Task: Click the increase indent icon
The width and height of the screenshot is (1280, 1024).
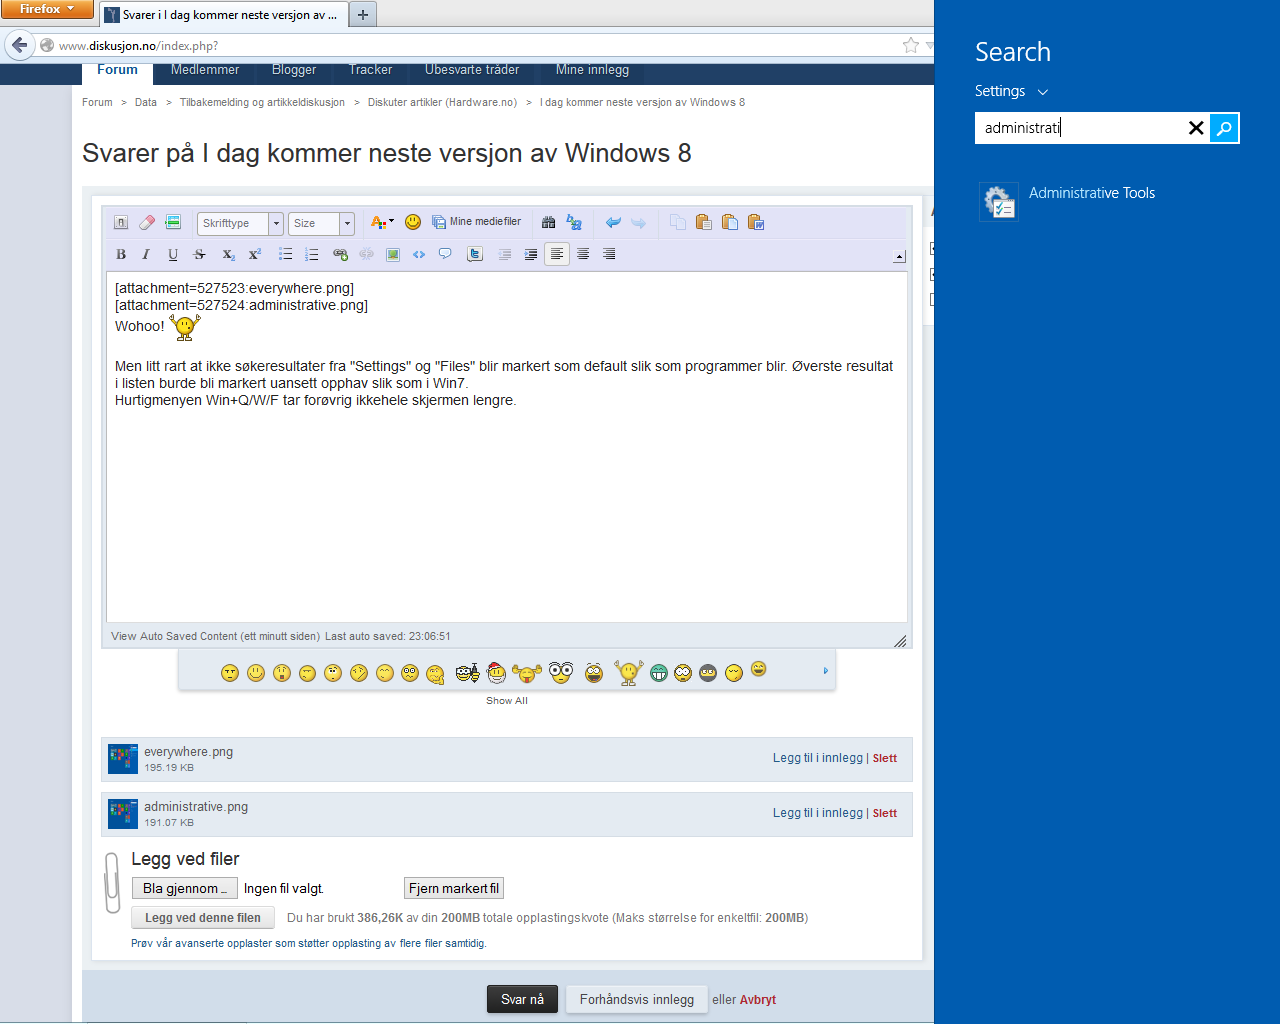Action: pos(531,254)
